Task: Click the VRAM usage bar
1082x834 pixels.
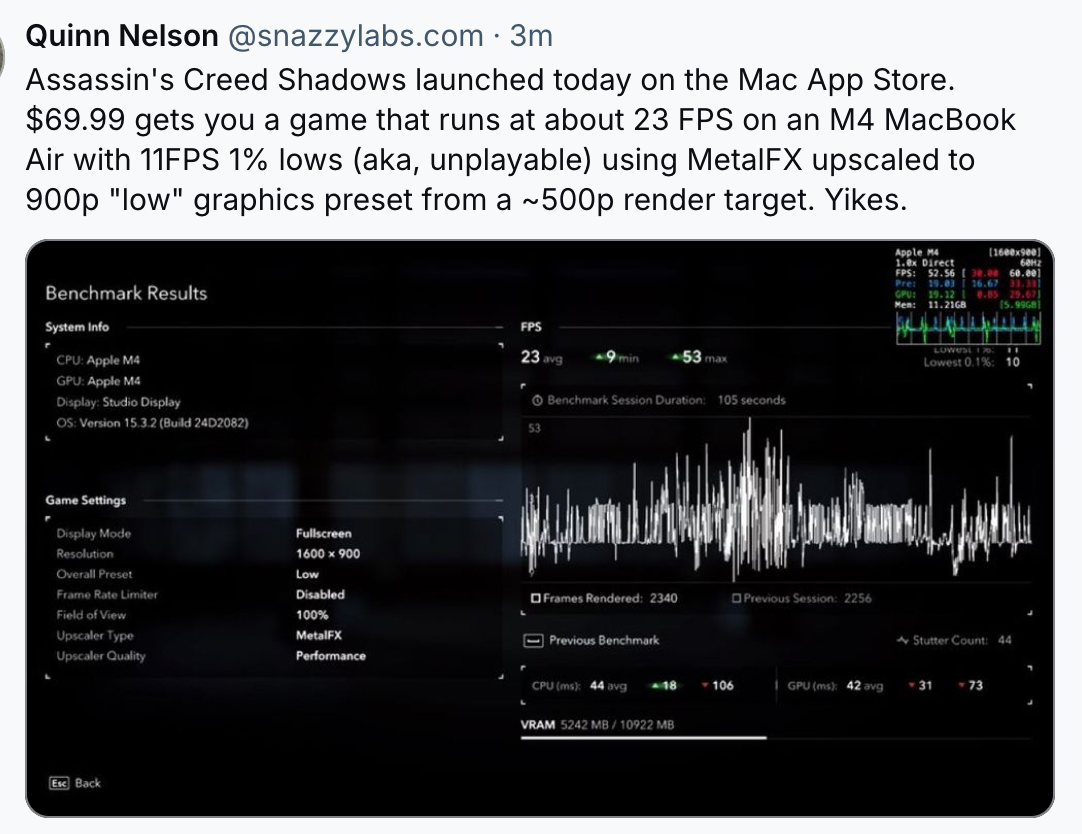Action: click(776, 738)
